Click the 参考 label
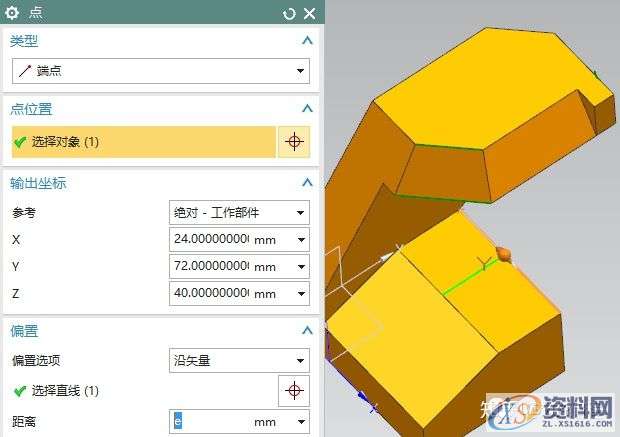Viewport: 620px width, 437px height. pos(24,213)
